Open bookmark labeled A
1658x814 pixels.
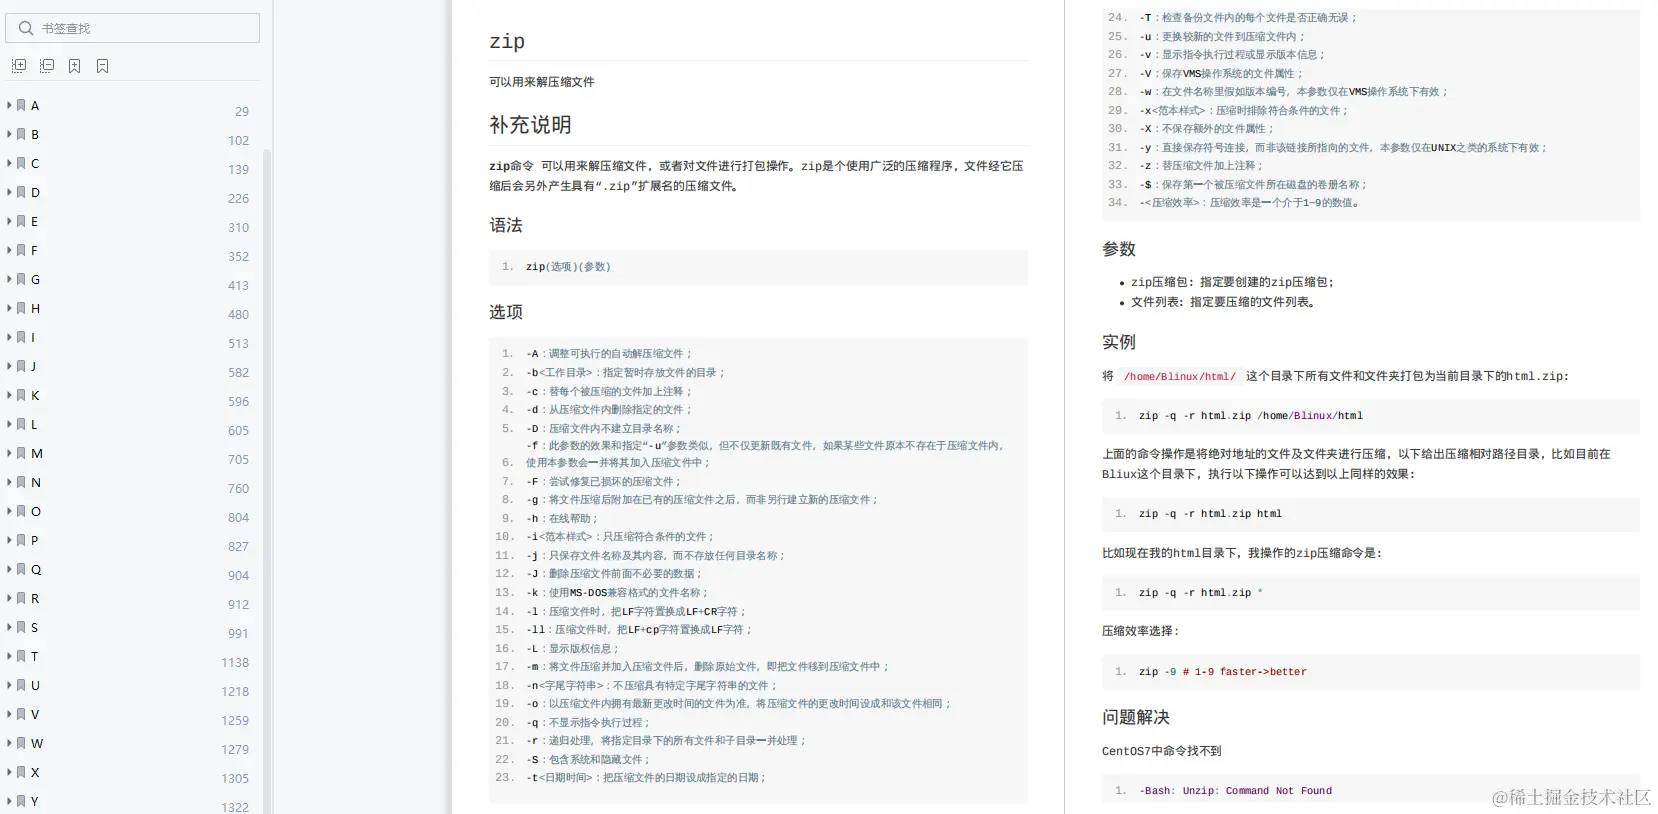[x=35, y=105]
